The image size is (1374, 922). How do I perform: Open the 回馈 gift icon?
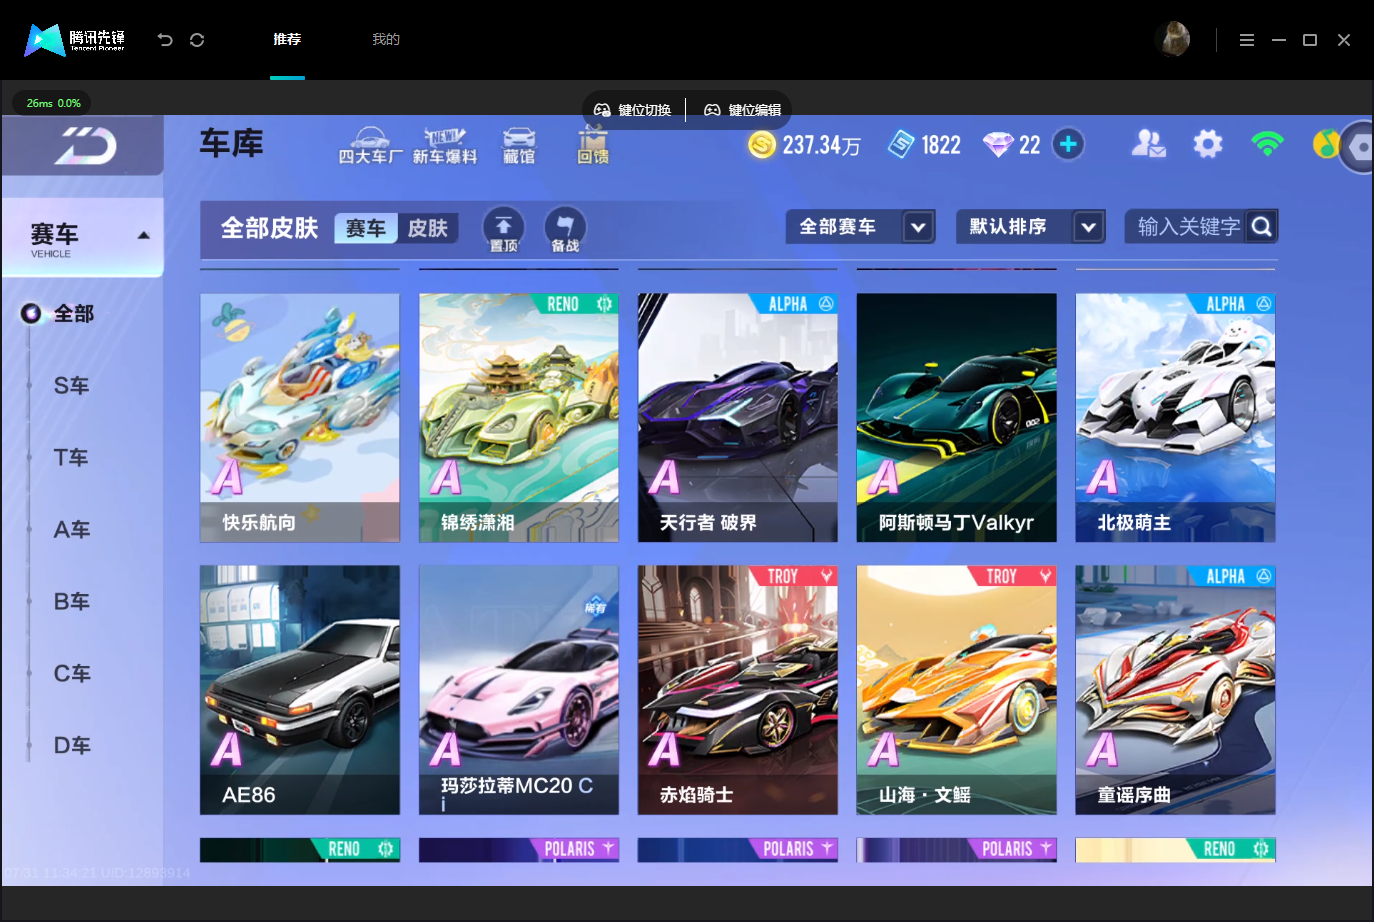(593, 145)
